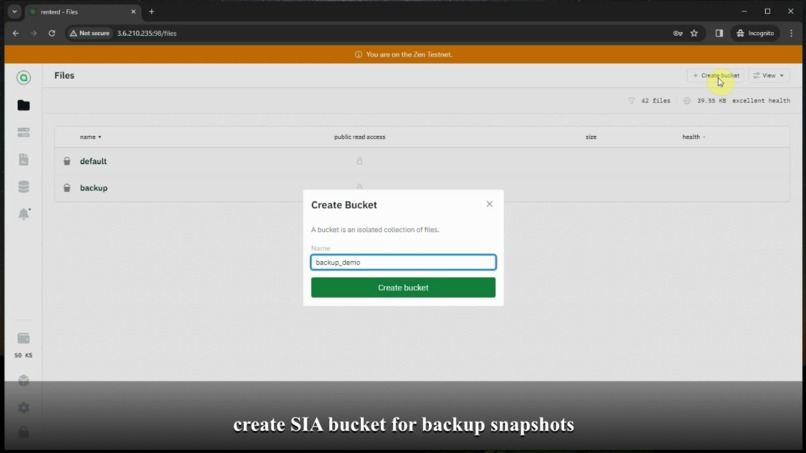Sort by the health column header
Screen dimensions: 806x453
pyautogui.click(x=693, y=137)
